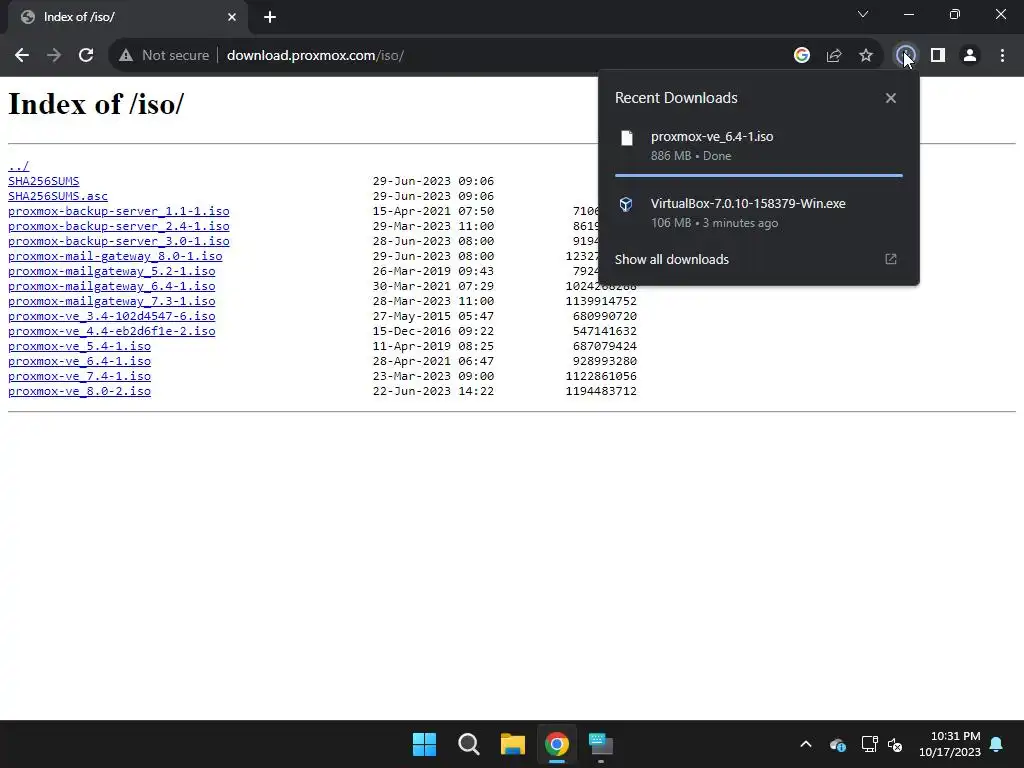The height and width of the screenshot is (768, 1024).
Task: Open VirtualBox-7.0.10-158379-Win.exe download entry
Action: [758, 213]
